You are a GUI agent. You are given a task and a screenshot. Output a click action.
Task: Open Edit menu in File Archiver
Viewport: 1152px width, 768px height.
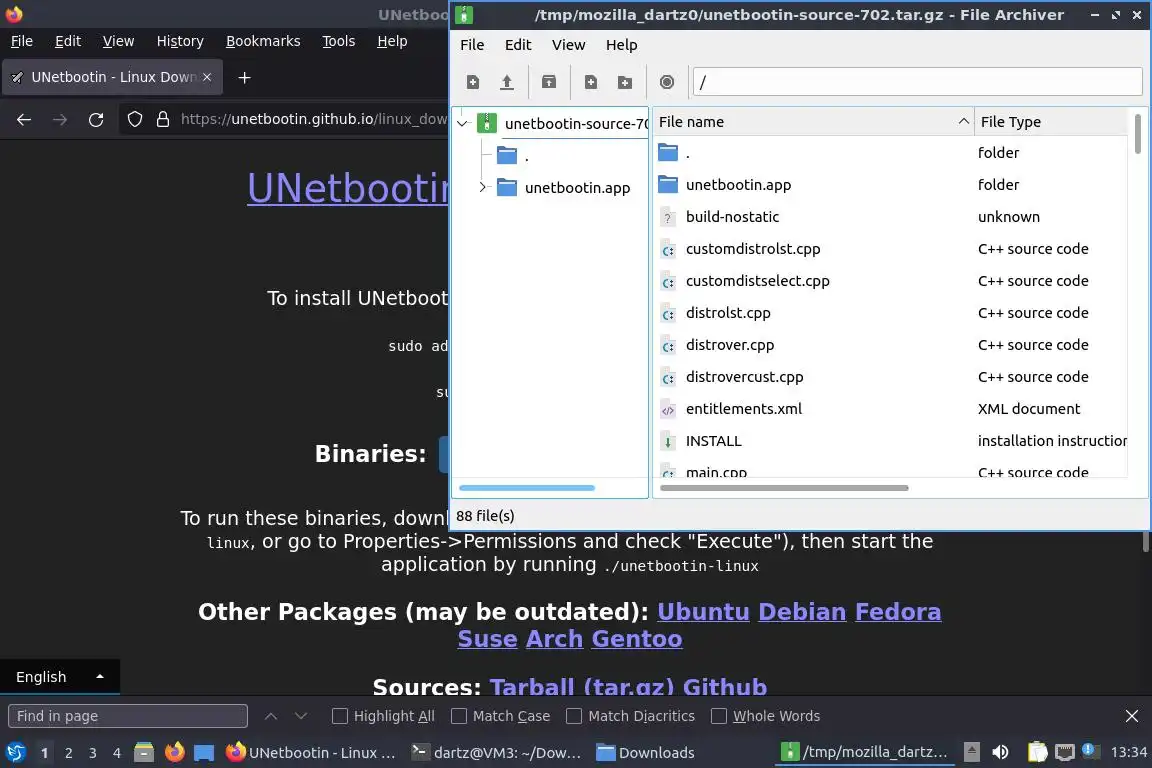pos(517,45)
